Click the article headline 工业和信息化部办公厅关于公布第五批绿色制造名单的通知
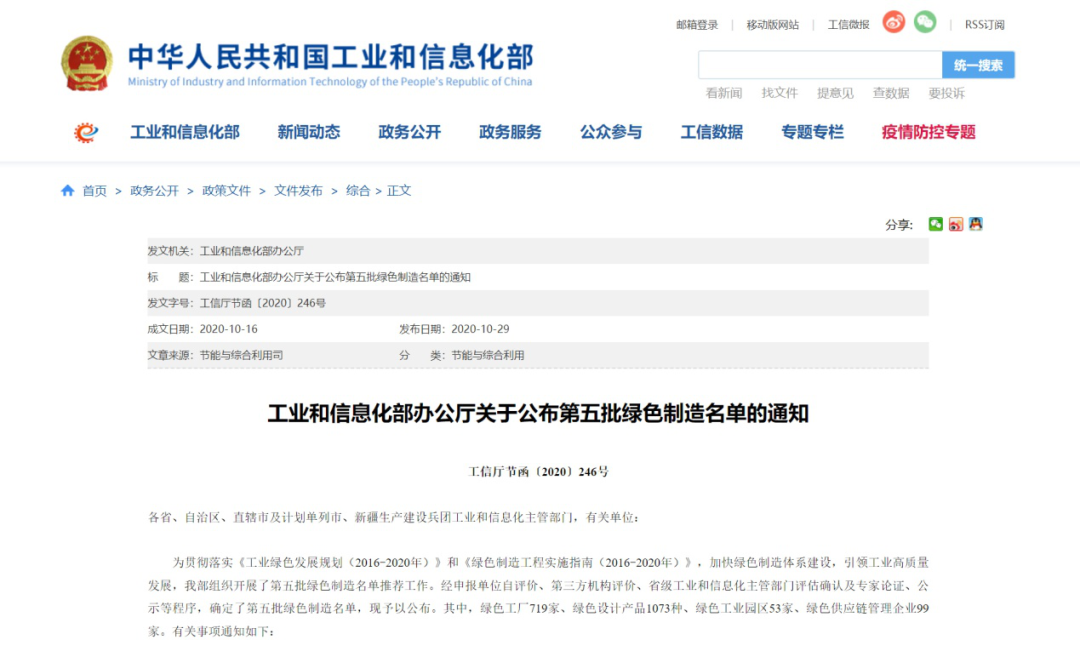This screenshot has height=657, width=1080. coord(538,413)
